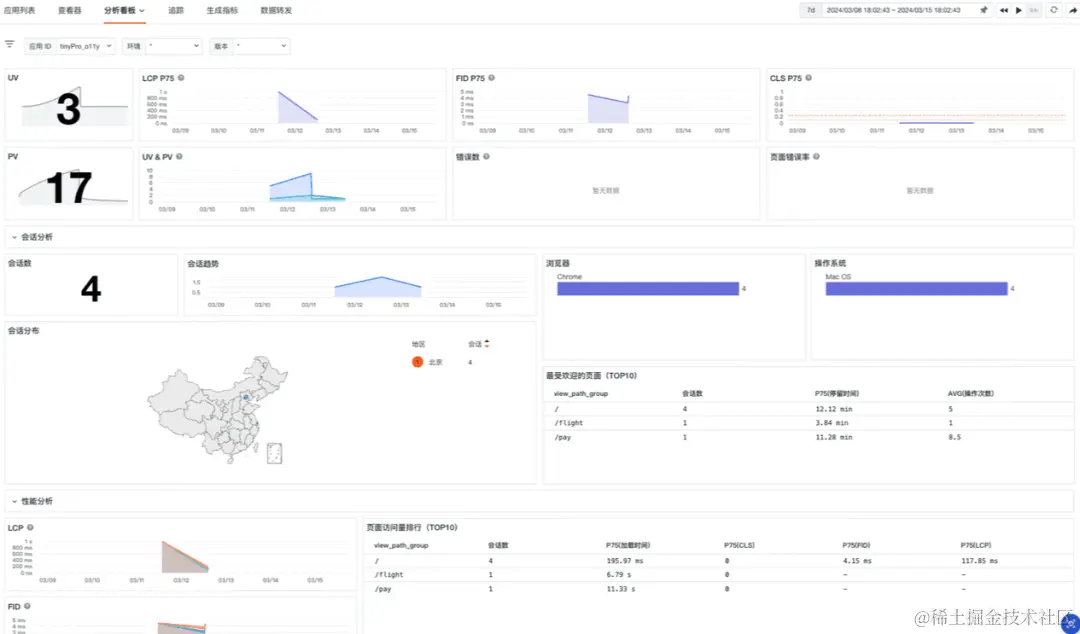Image resolution: width=1080 pixels, height=634 pixels.
Task: Click the filter icon beside 应用 ID
Action: pyautogui.click(x=10, y=44)
